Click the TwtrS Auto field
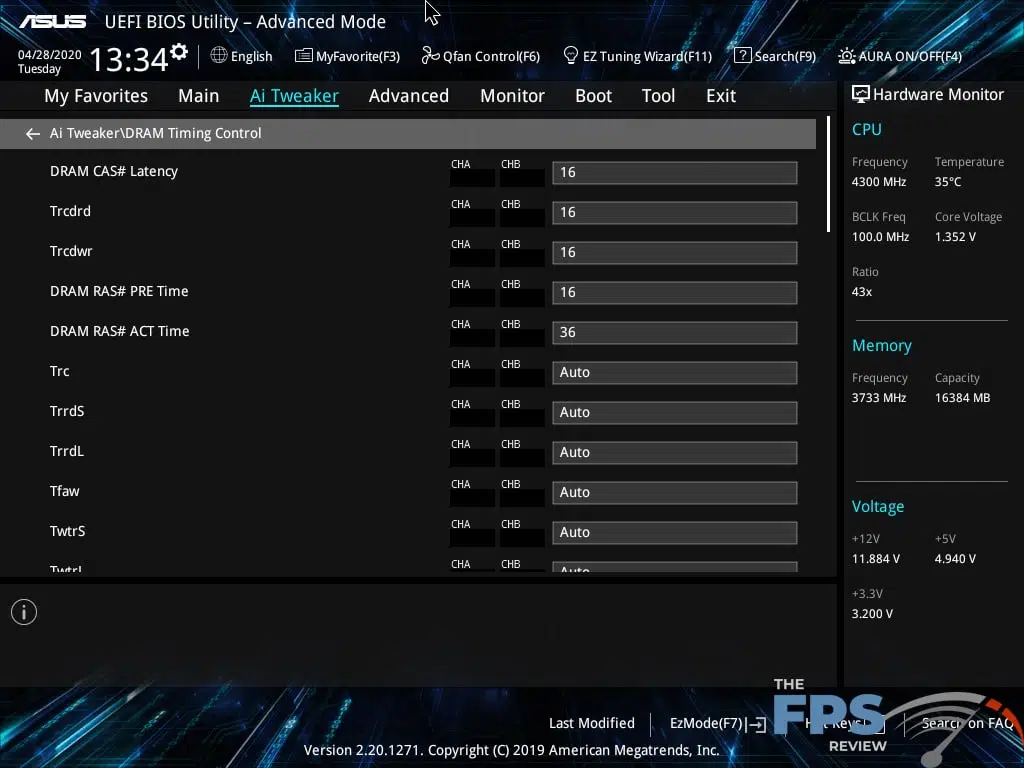Image resolution: width=1024 pixels, height=768 pixels. coord(675,532)
